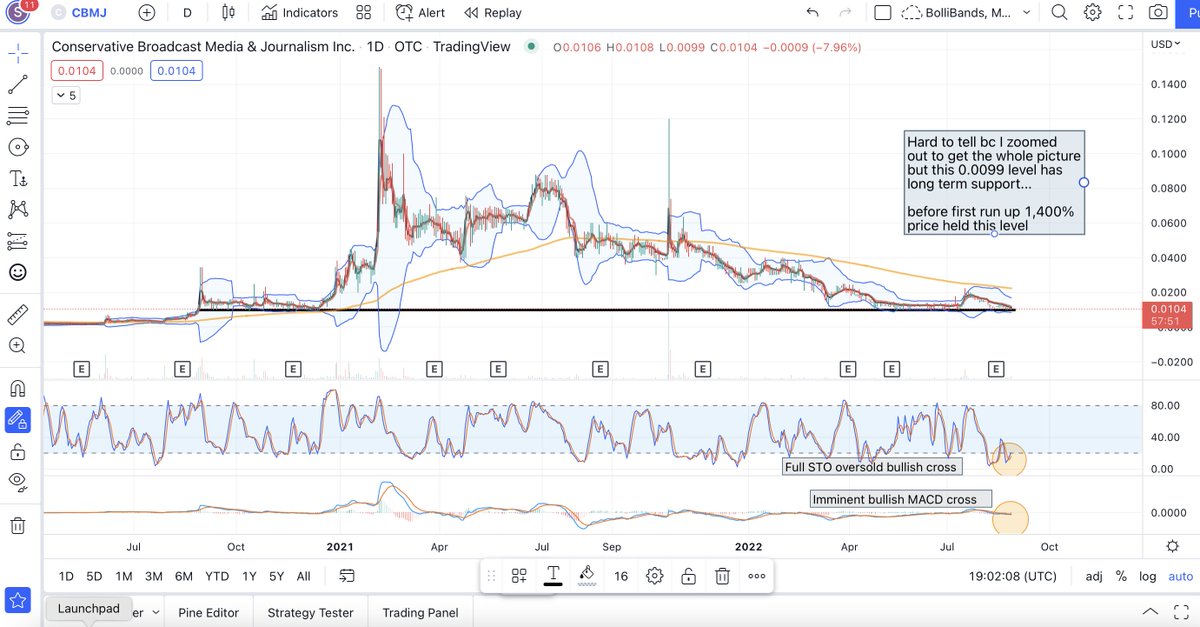1200x627 pixels.
Task: Change background fill color in floating toolbar
Action: point(587,576)
